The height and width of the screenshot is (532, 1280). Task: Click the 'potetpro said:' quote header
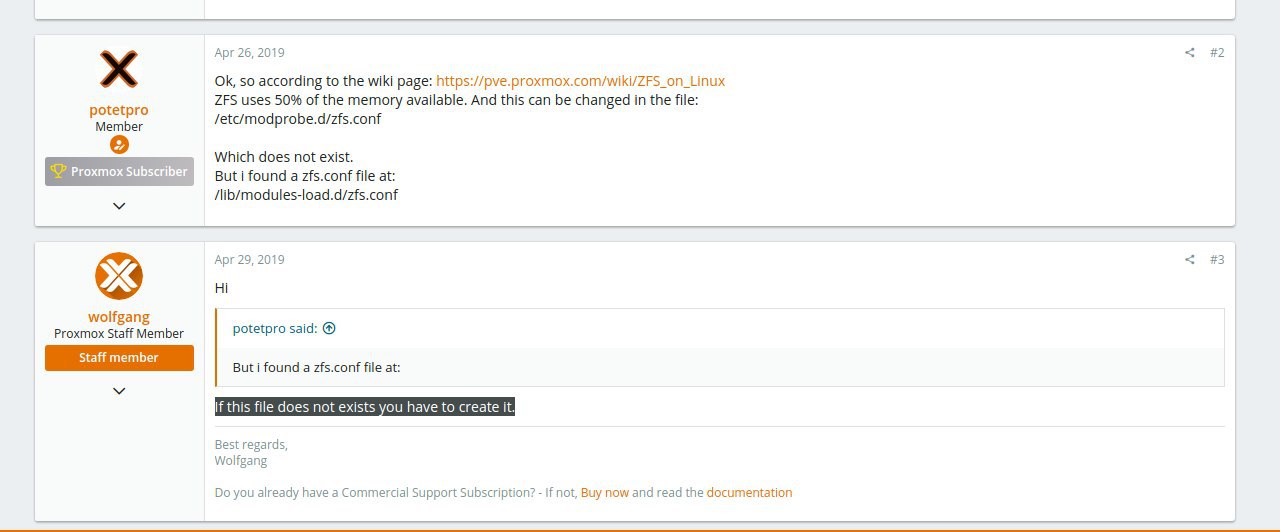(x=275, y=328)
